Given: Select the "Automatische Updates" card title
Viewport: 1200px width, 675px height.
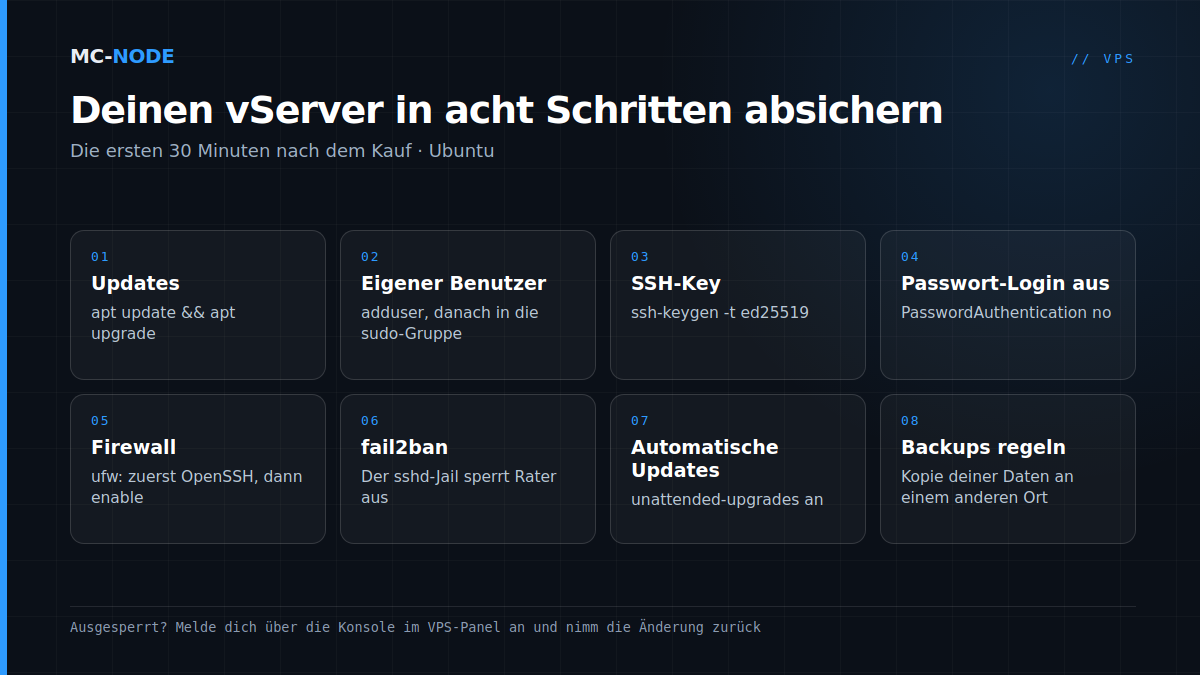Looking at the screenshot, I should [x=705, y=458].
